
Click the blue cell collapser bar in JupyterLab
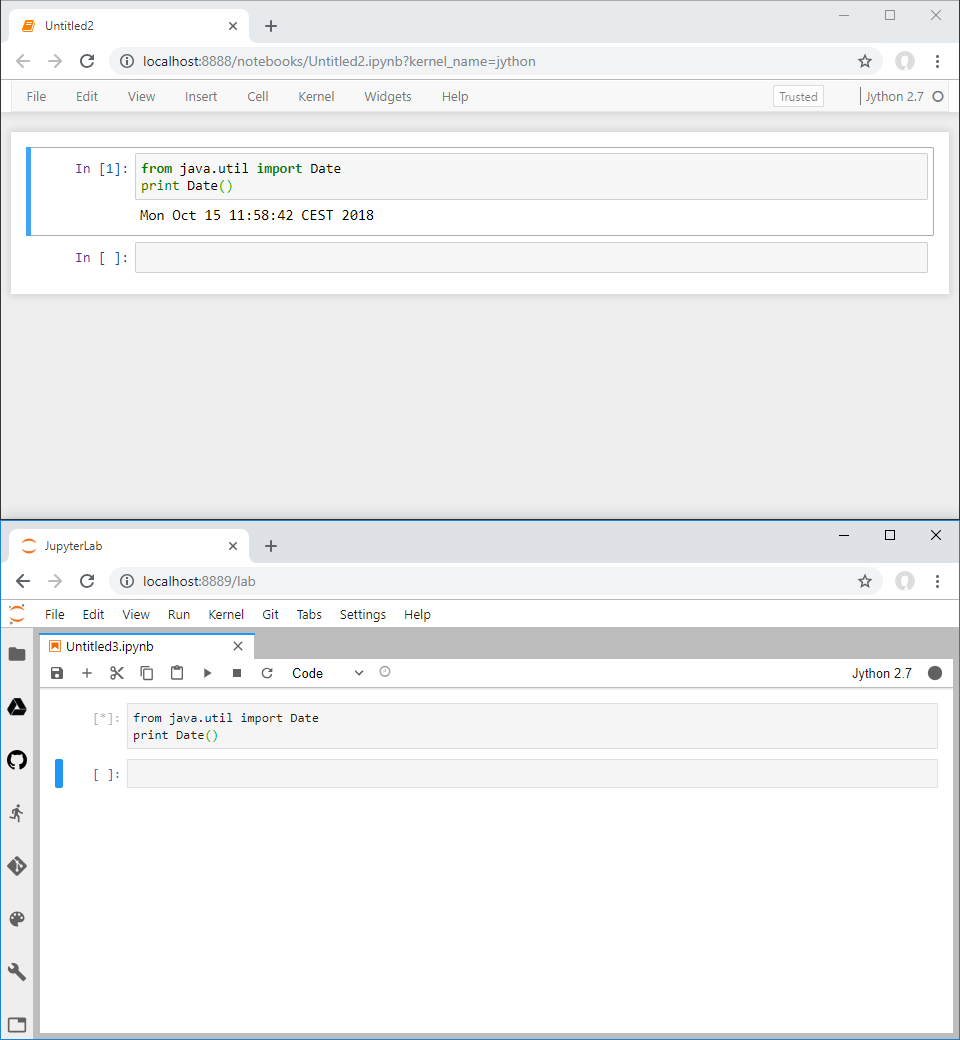point(59,773)
